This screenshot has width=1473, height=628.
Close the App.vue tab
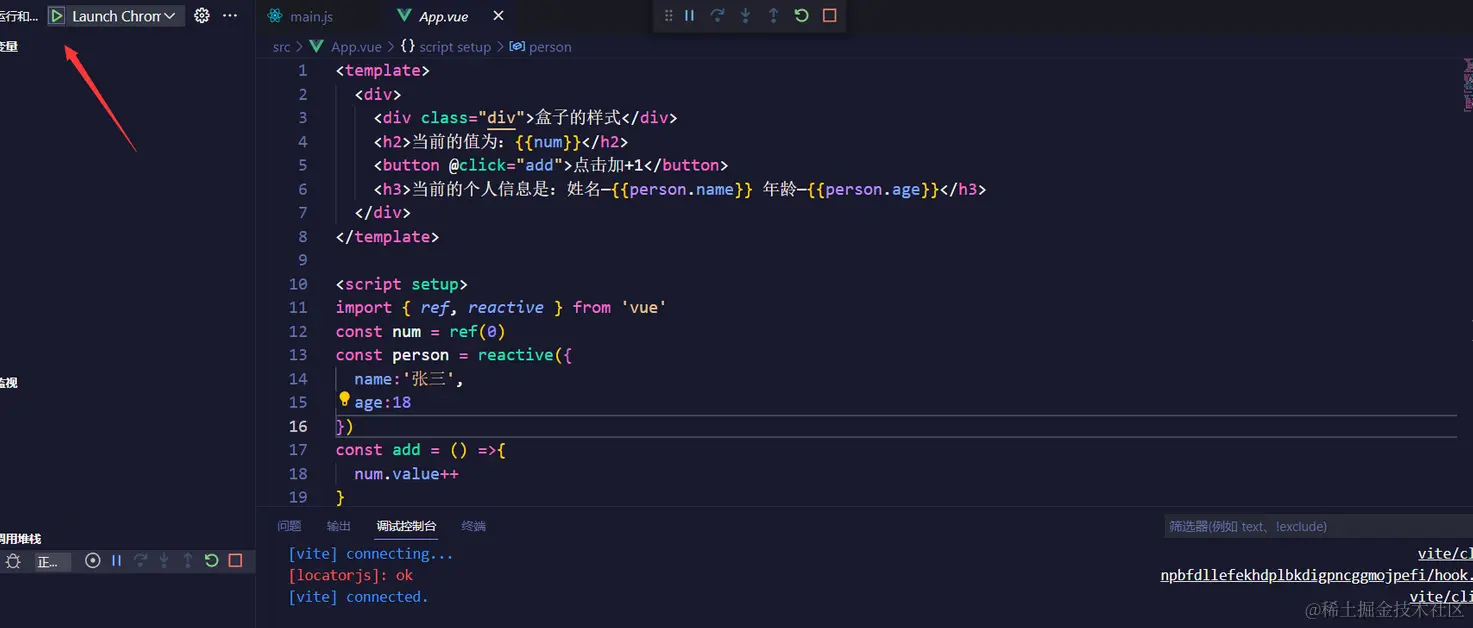tap(498, 16)
